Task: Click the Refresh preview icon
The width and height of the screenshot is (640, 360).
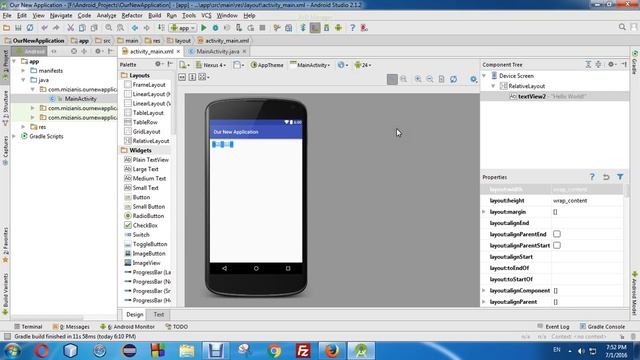Action: coord(453,79)
